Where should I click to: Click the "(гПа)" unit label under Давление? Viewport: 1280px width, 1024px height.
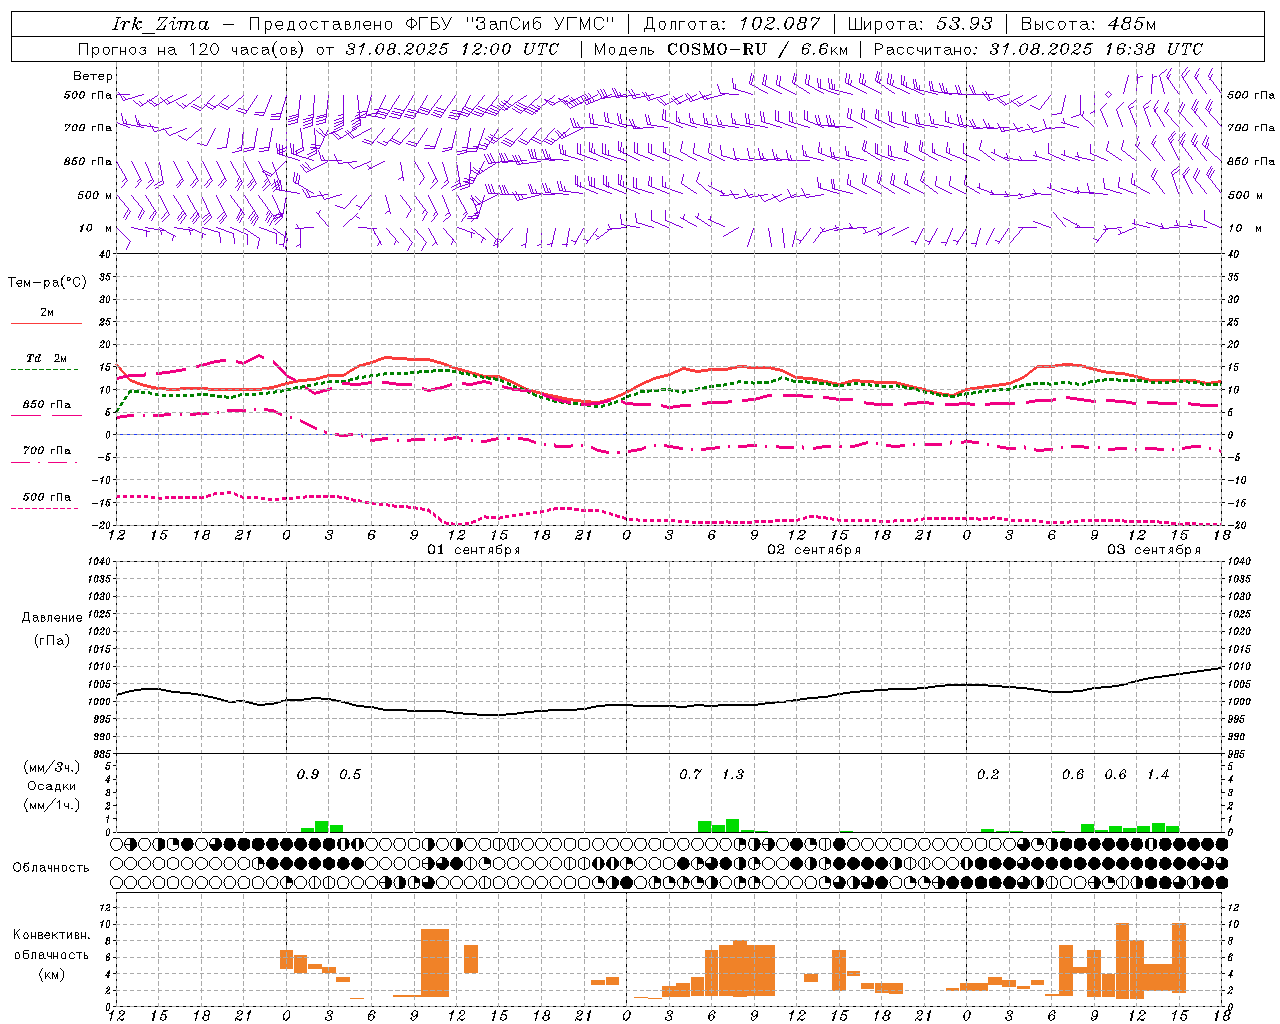click(52, 640)
